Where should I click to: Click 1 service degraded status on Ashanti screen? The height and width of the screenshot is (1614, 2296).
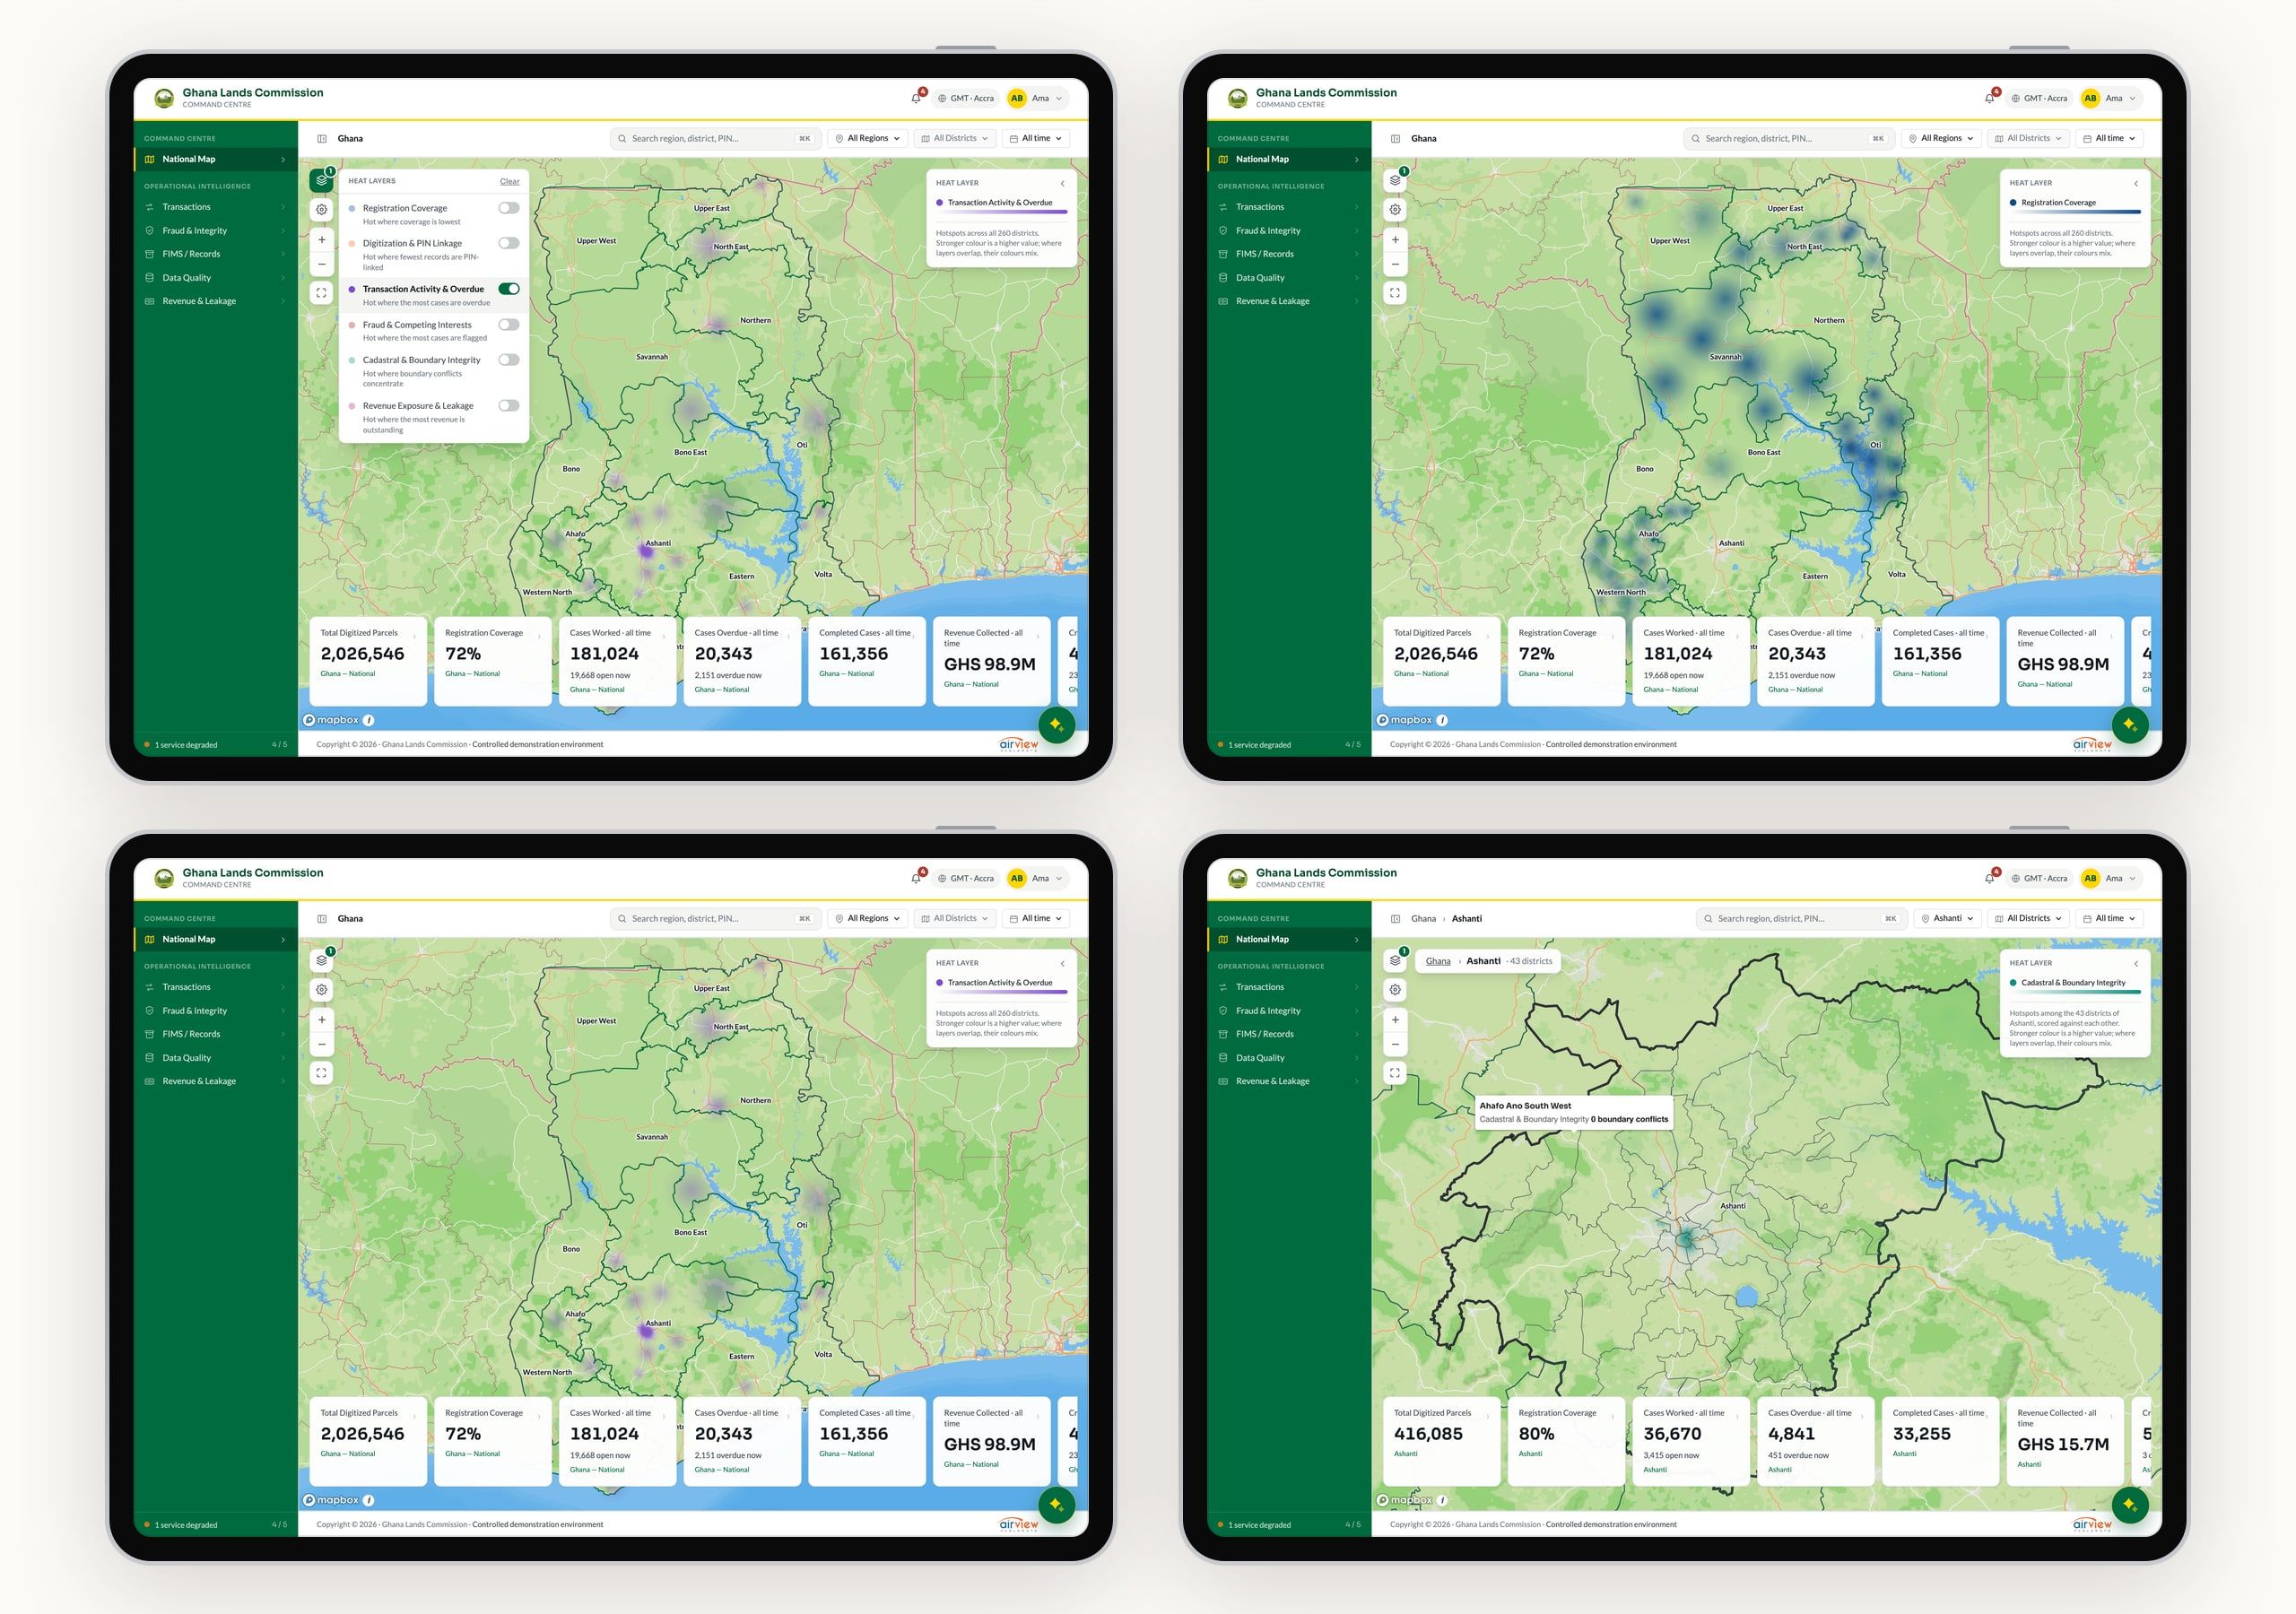pyautogui.click(x=1254, y=1525)
